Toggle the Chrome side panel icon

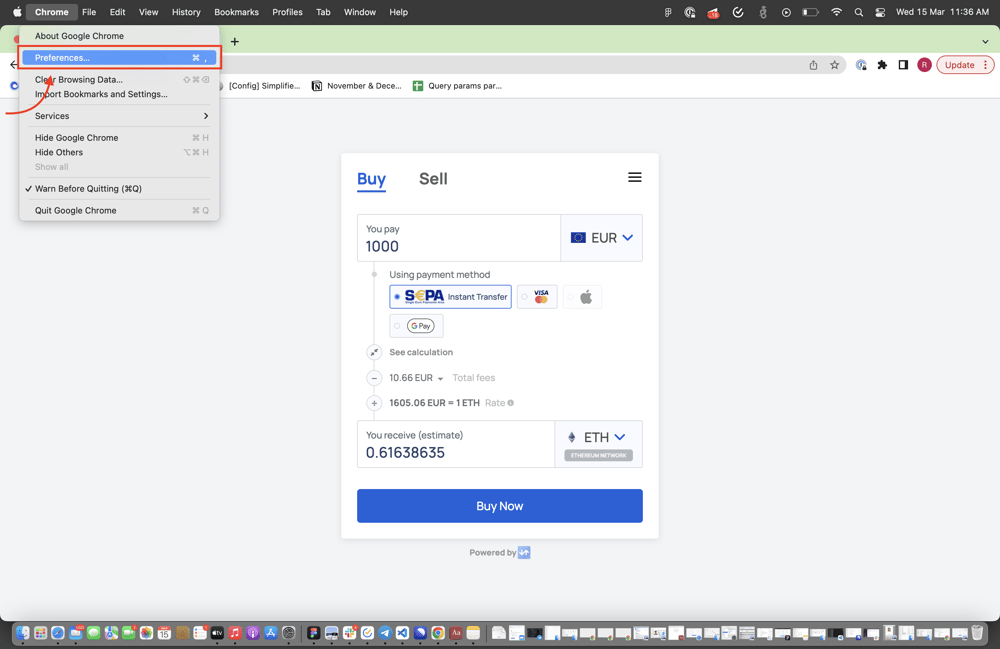tap(903, 65)
